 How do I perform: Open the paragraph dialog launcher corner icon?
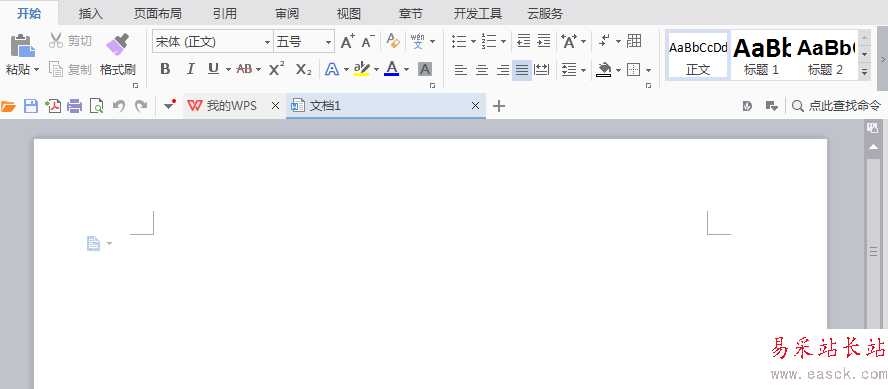[x=648, y=86]
